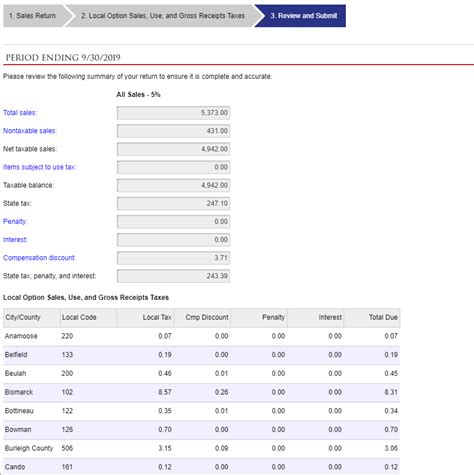Click the Local Tax column header

click(145, 317)
